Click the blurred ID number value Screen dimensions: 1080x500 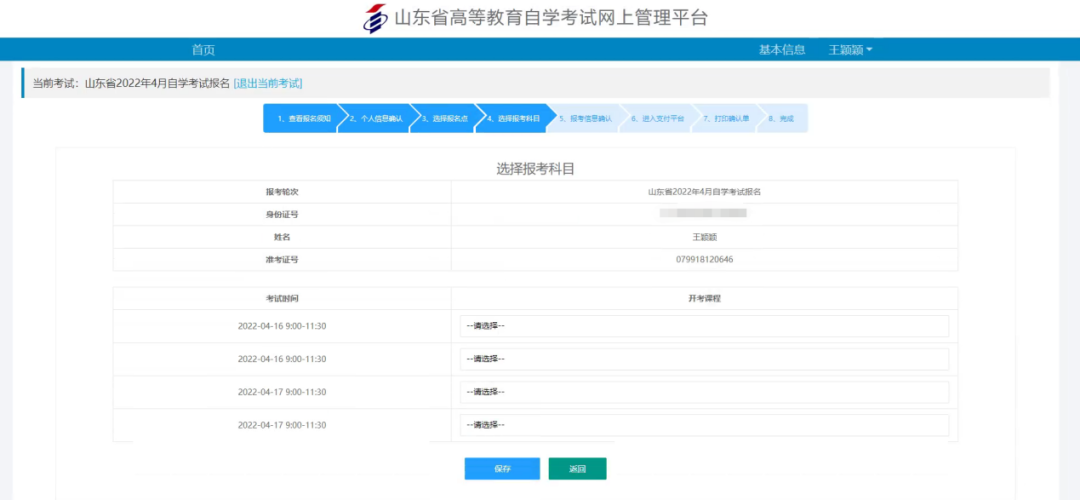[x=703, y=213]
